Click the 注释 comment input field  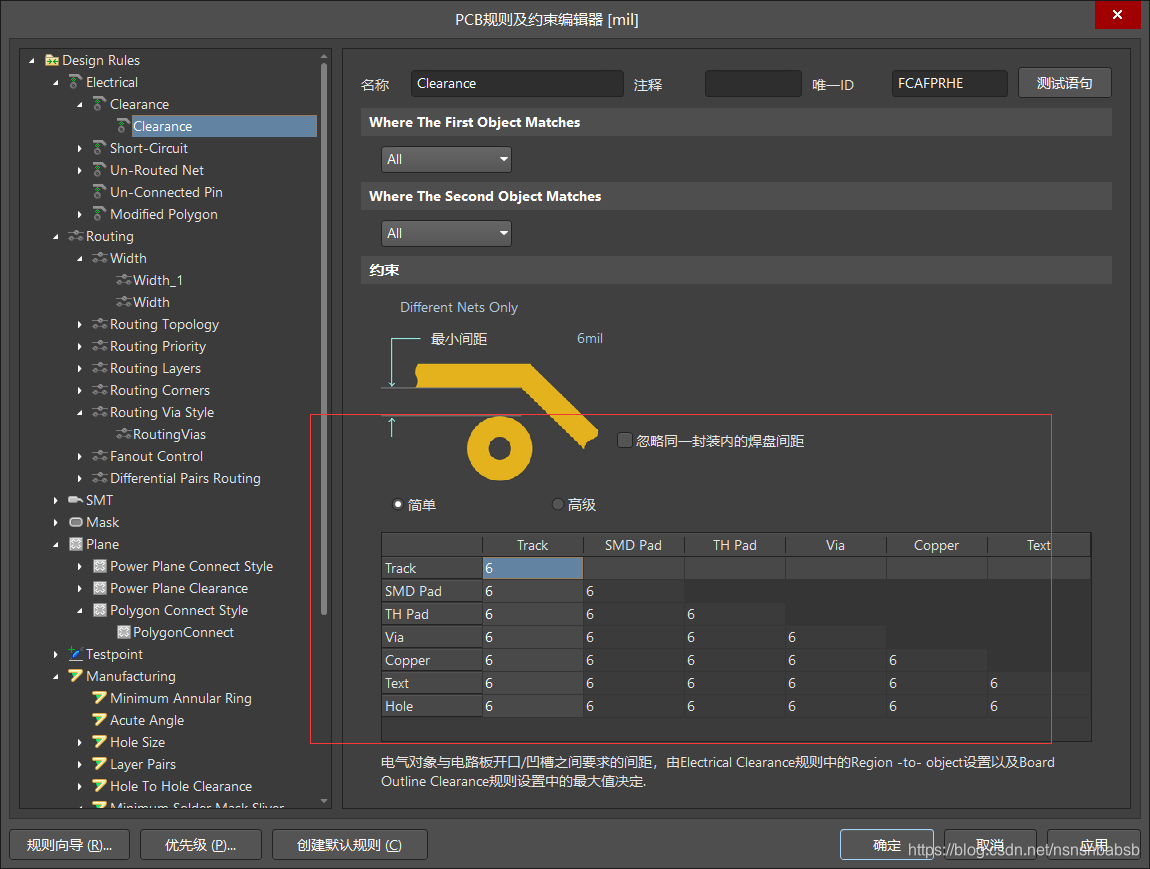[753, 84]
